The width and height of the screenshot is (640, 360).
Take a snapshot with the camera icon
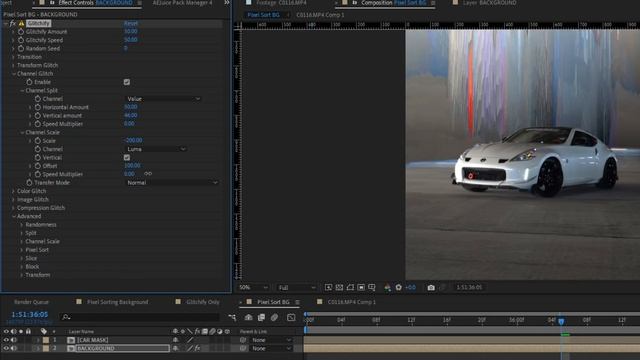click(431, 287)
